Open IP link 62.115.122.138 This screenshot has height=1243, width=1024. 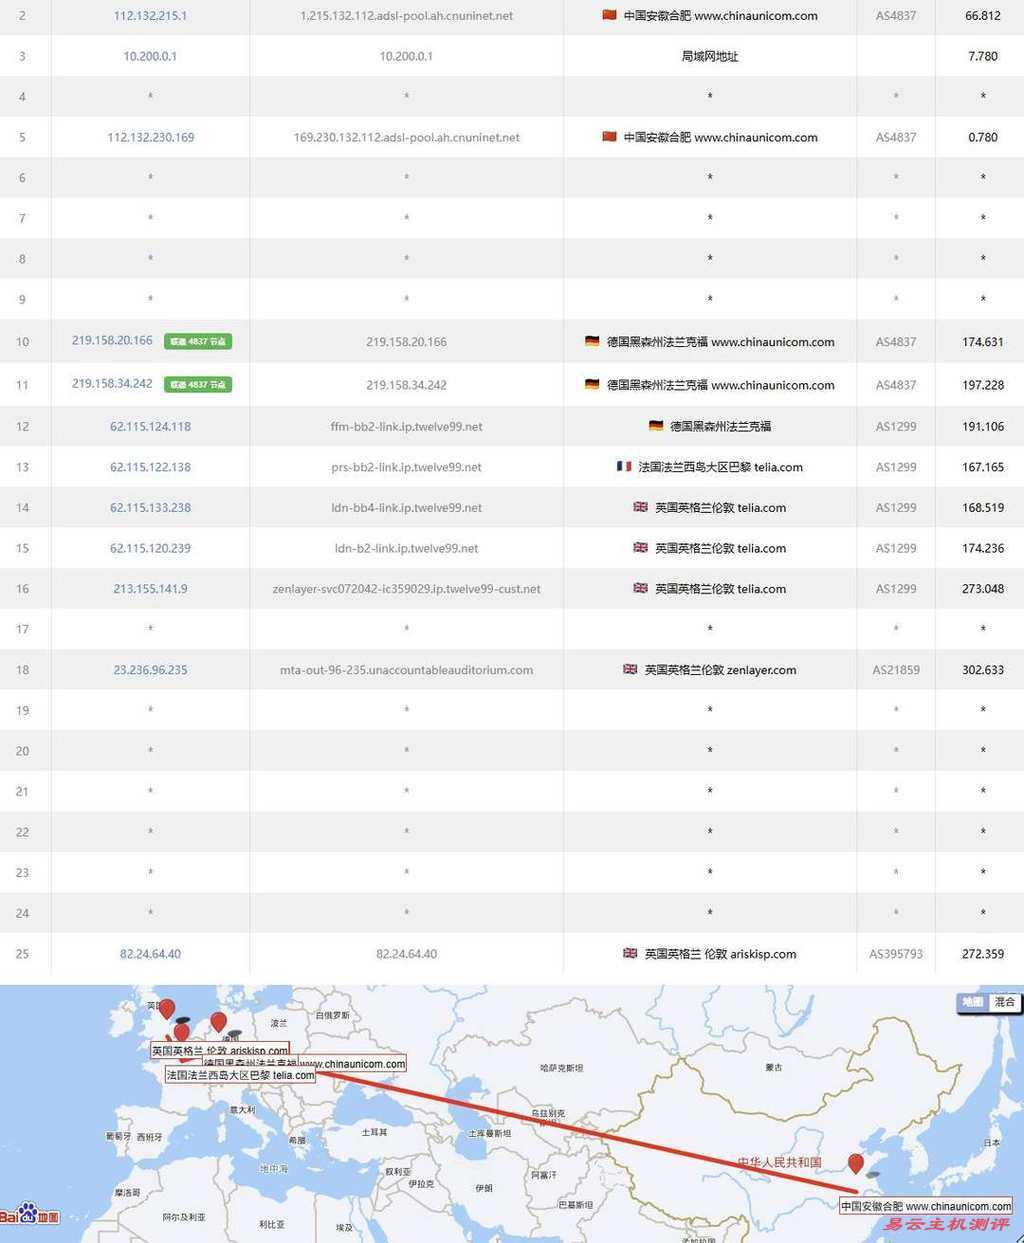tap(150, 467)
